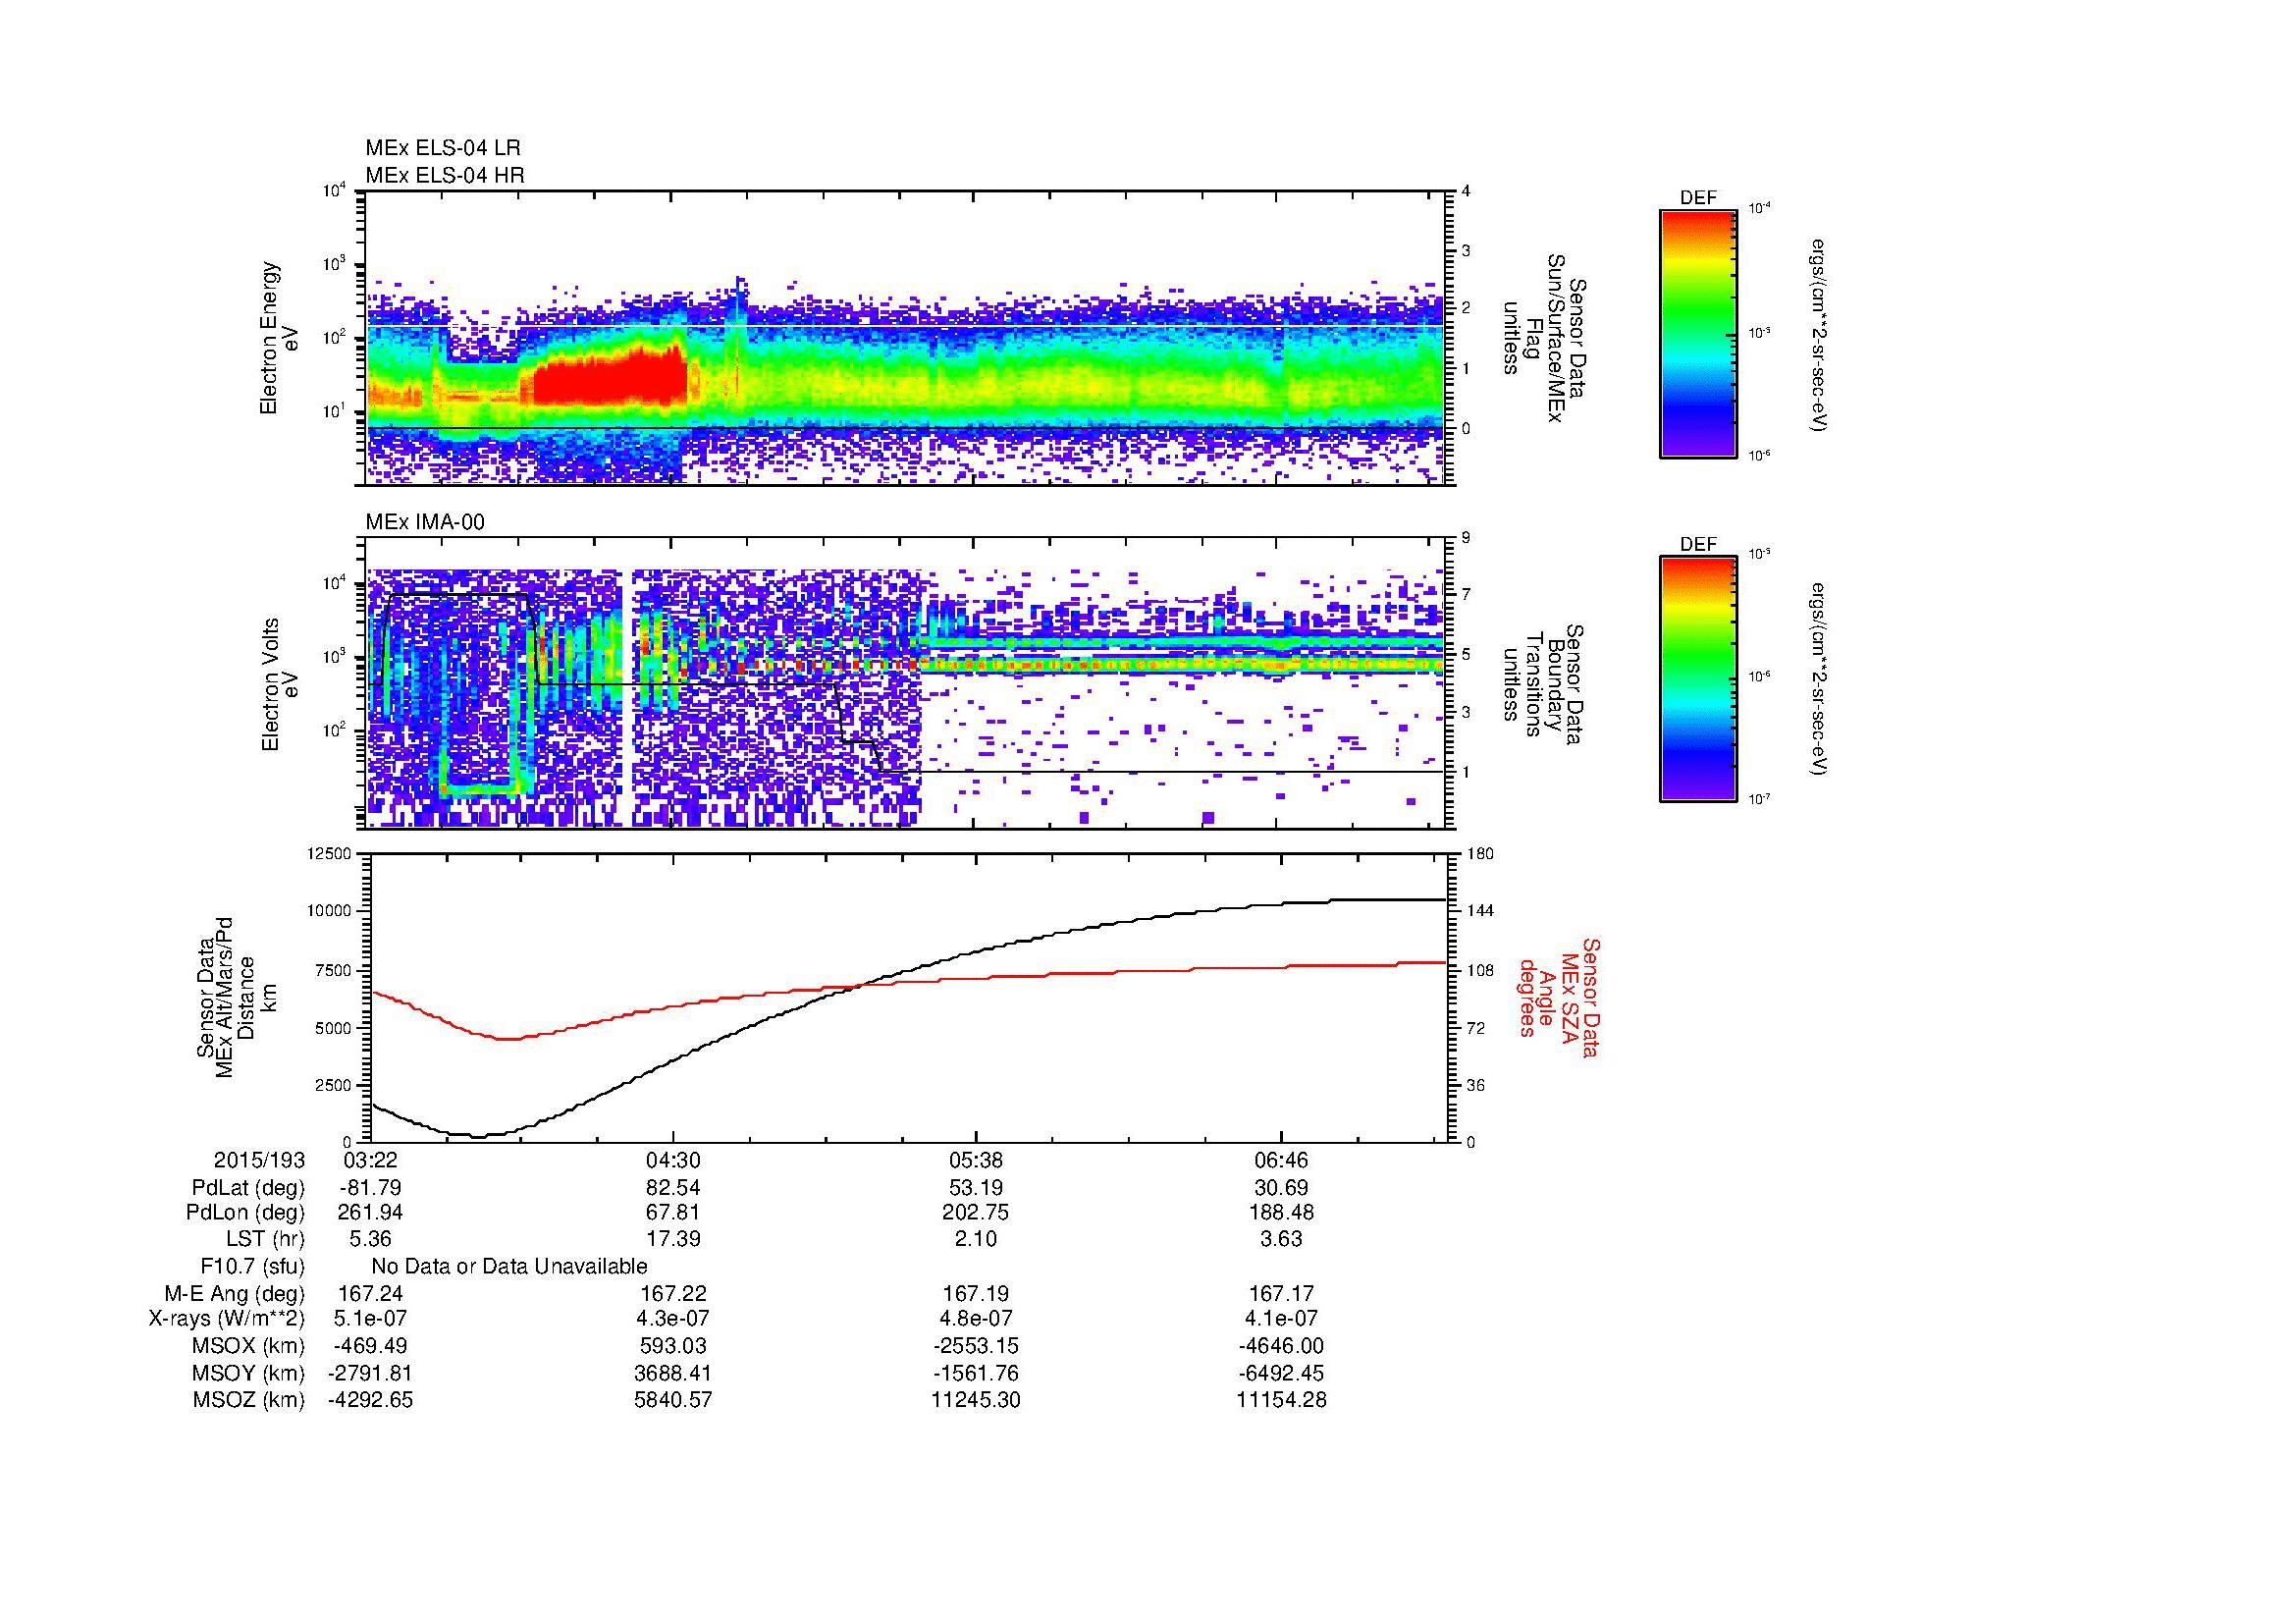Click the top DEF color bar
Viewport: 2296px width, 1623px height.
tap(1698, 333)
